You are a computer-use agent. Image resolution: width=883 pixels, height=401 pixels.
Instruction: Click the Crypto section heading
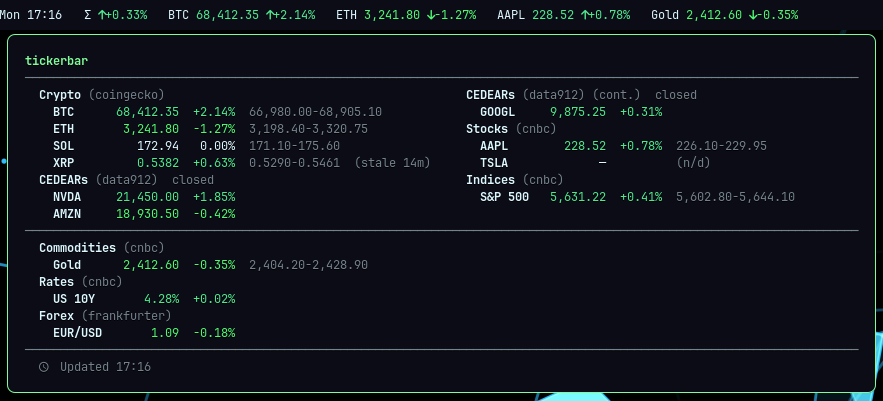(60, 95)
